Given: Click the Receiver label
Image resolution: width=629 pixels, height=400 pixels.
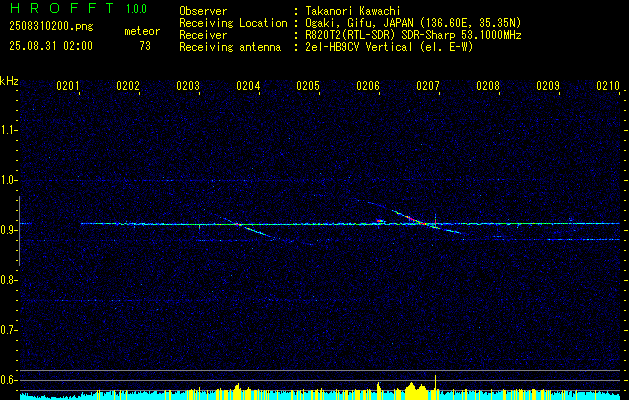Looking at the screenshot, I should click(203, 35).
